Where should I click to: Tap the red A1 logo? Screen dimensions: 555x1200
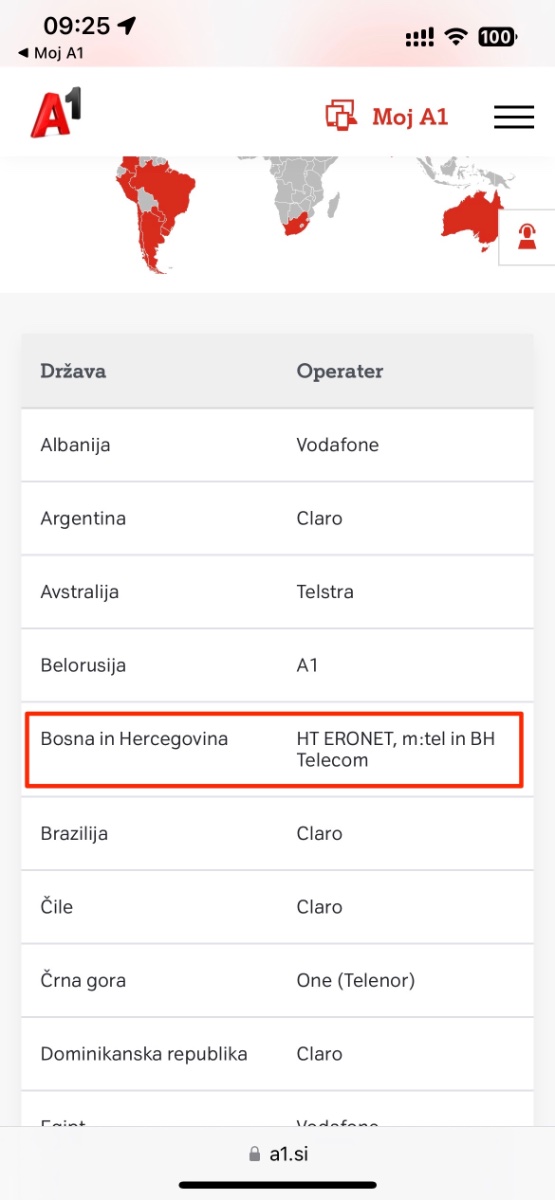coord(55,112)
